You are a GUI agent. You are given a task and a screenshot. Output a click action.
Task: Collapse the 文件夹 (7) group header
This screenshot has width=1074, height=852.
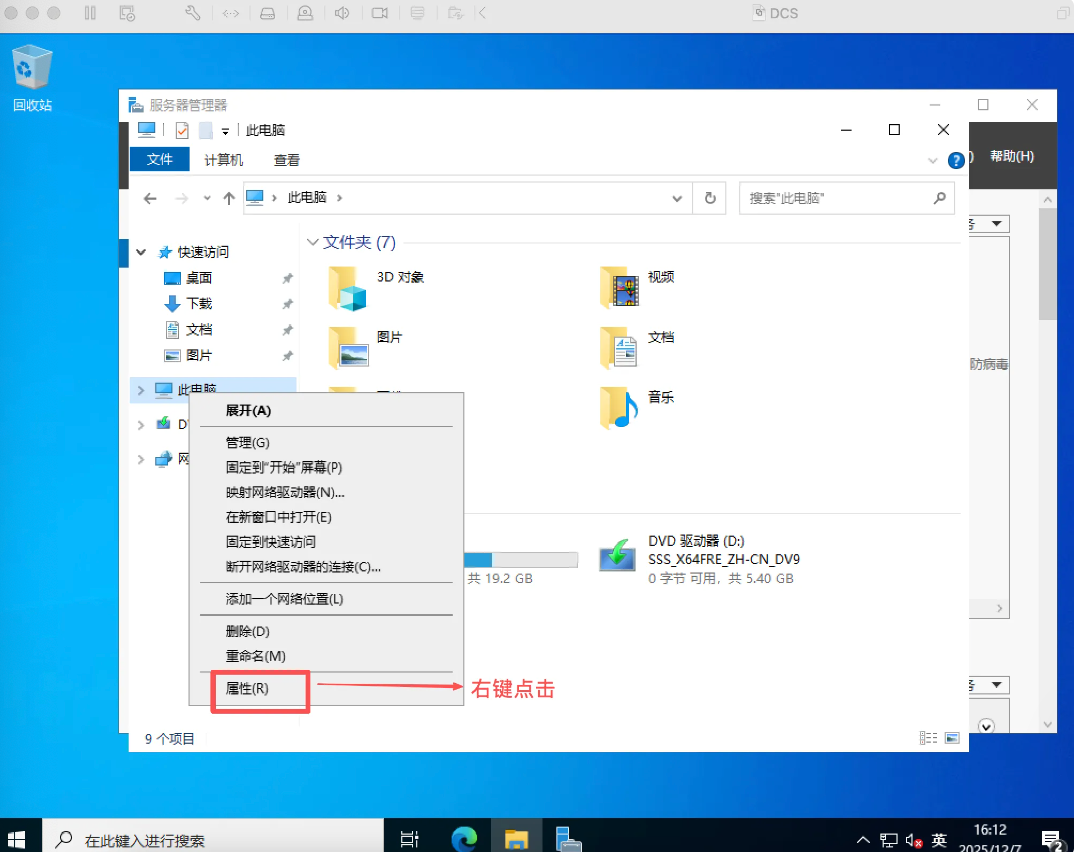pos(313,242)
